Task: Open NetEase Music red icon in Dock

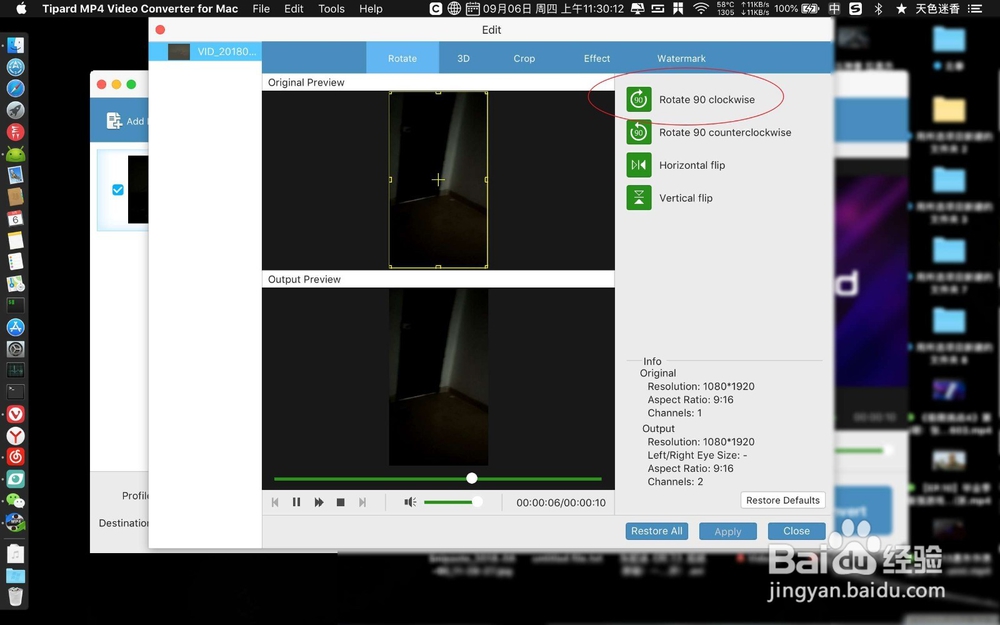Action: point(15,457)
